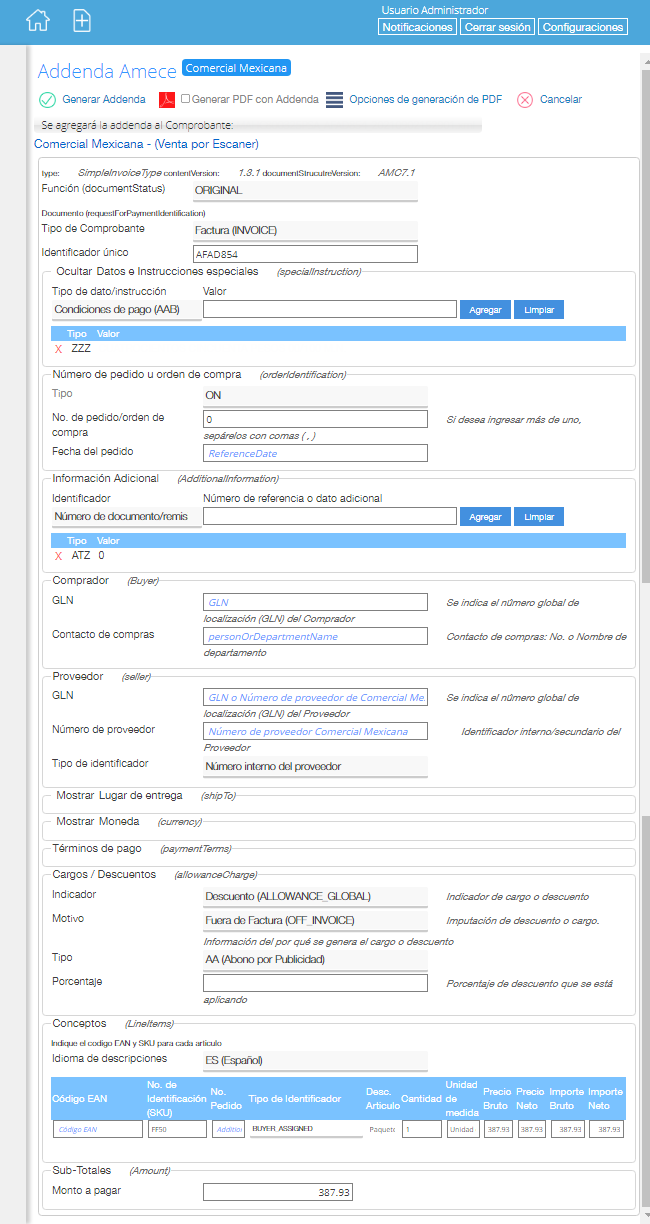Open Notificaciones
Image resolution: width=650 pixels, height=1224 pixels.
click(x=418, y=27)
